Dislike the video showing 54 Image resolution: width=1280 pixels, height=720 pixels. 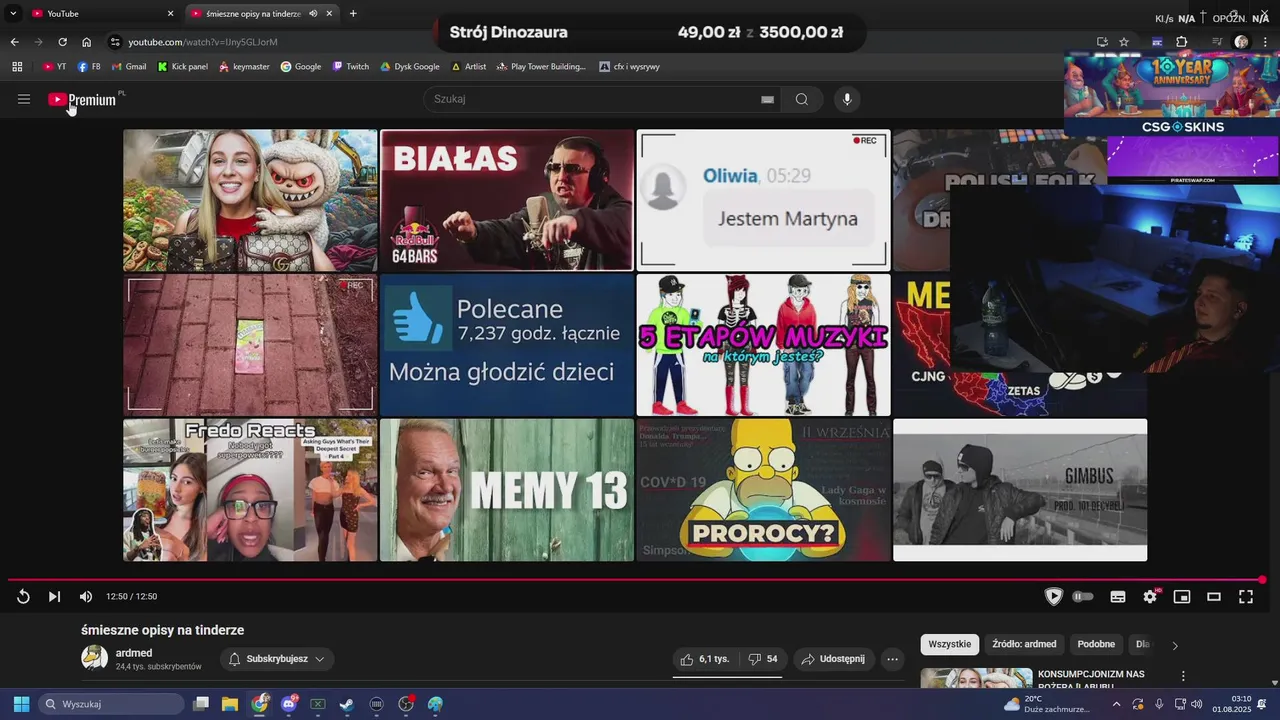763,659
